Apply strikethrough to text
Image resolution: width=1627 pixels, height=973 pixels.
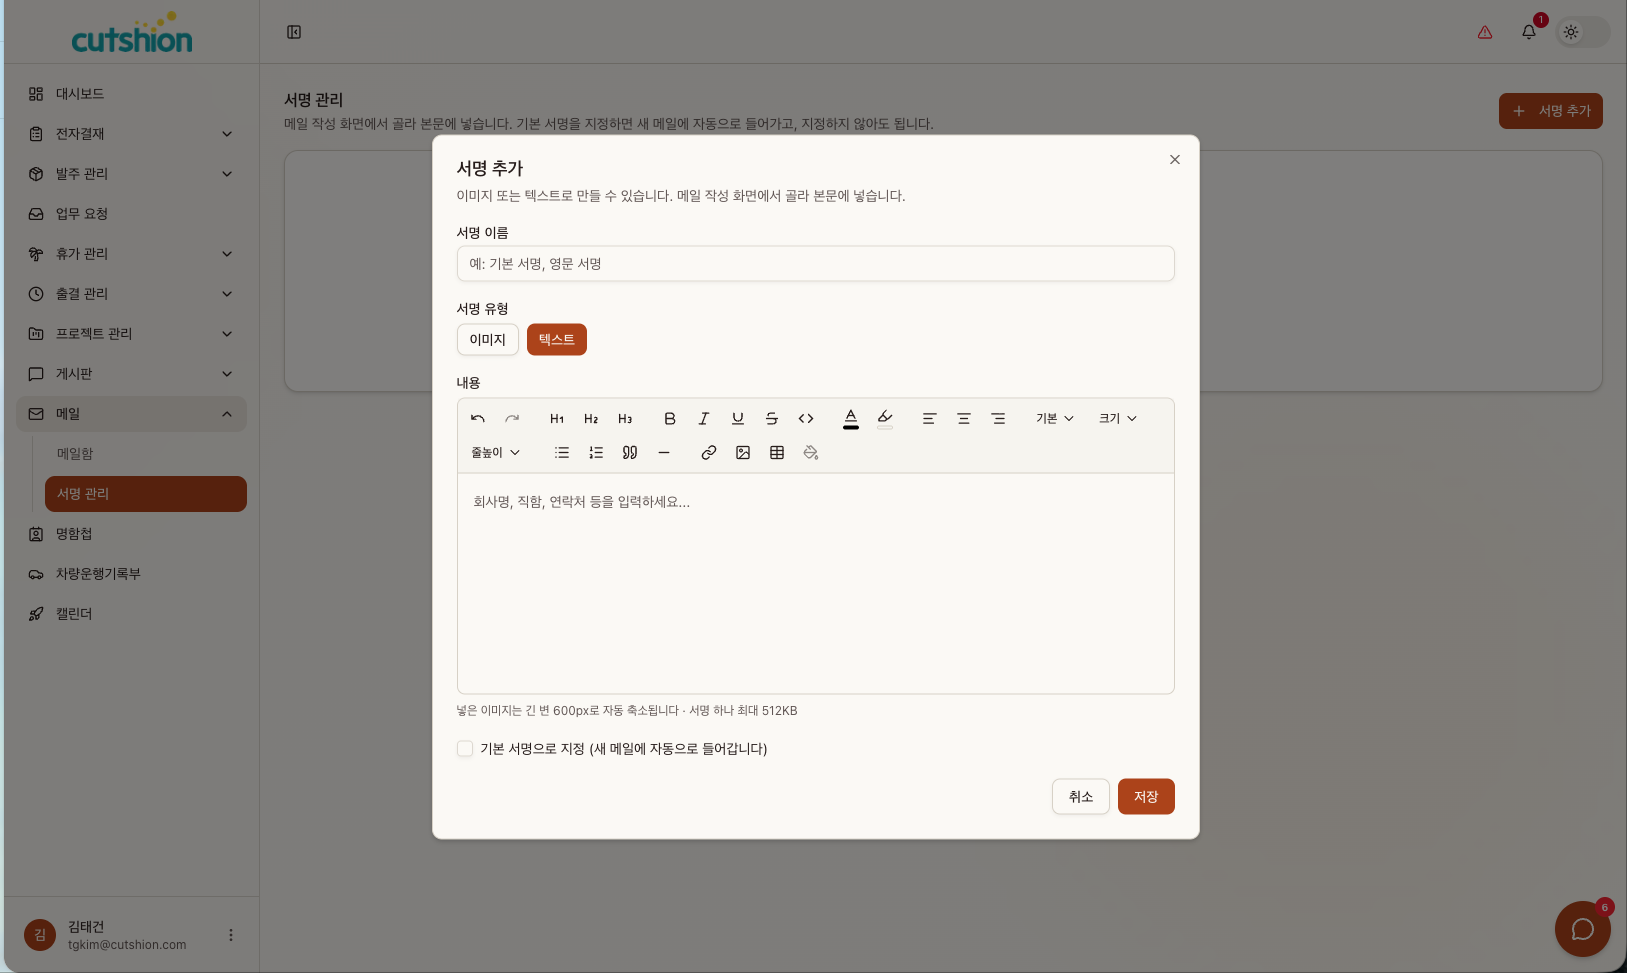pyautogui.click(x=772, y=419)
